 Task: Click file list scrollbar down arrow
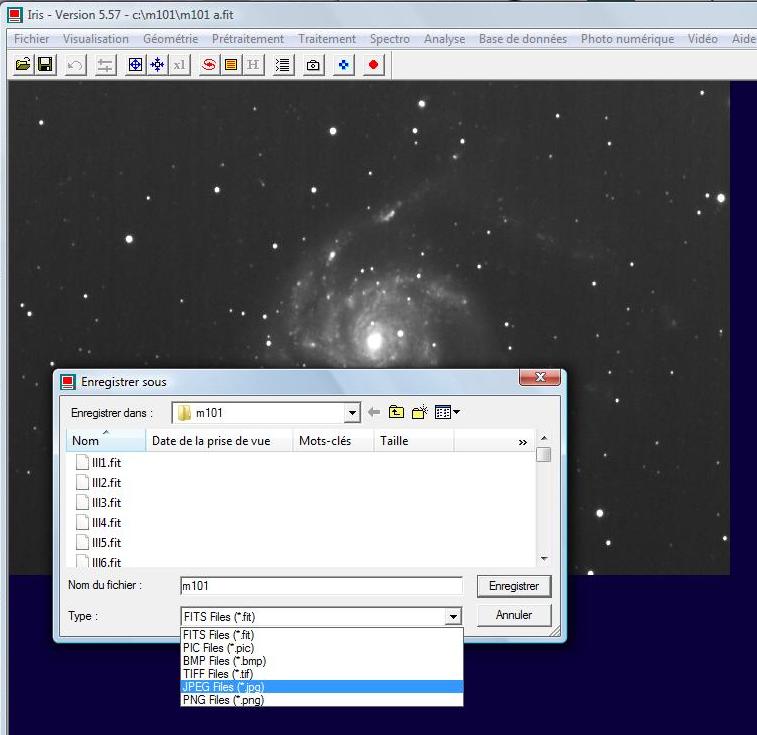point(544,559)
